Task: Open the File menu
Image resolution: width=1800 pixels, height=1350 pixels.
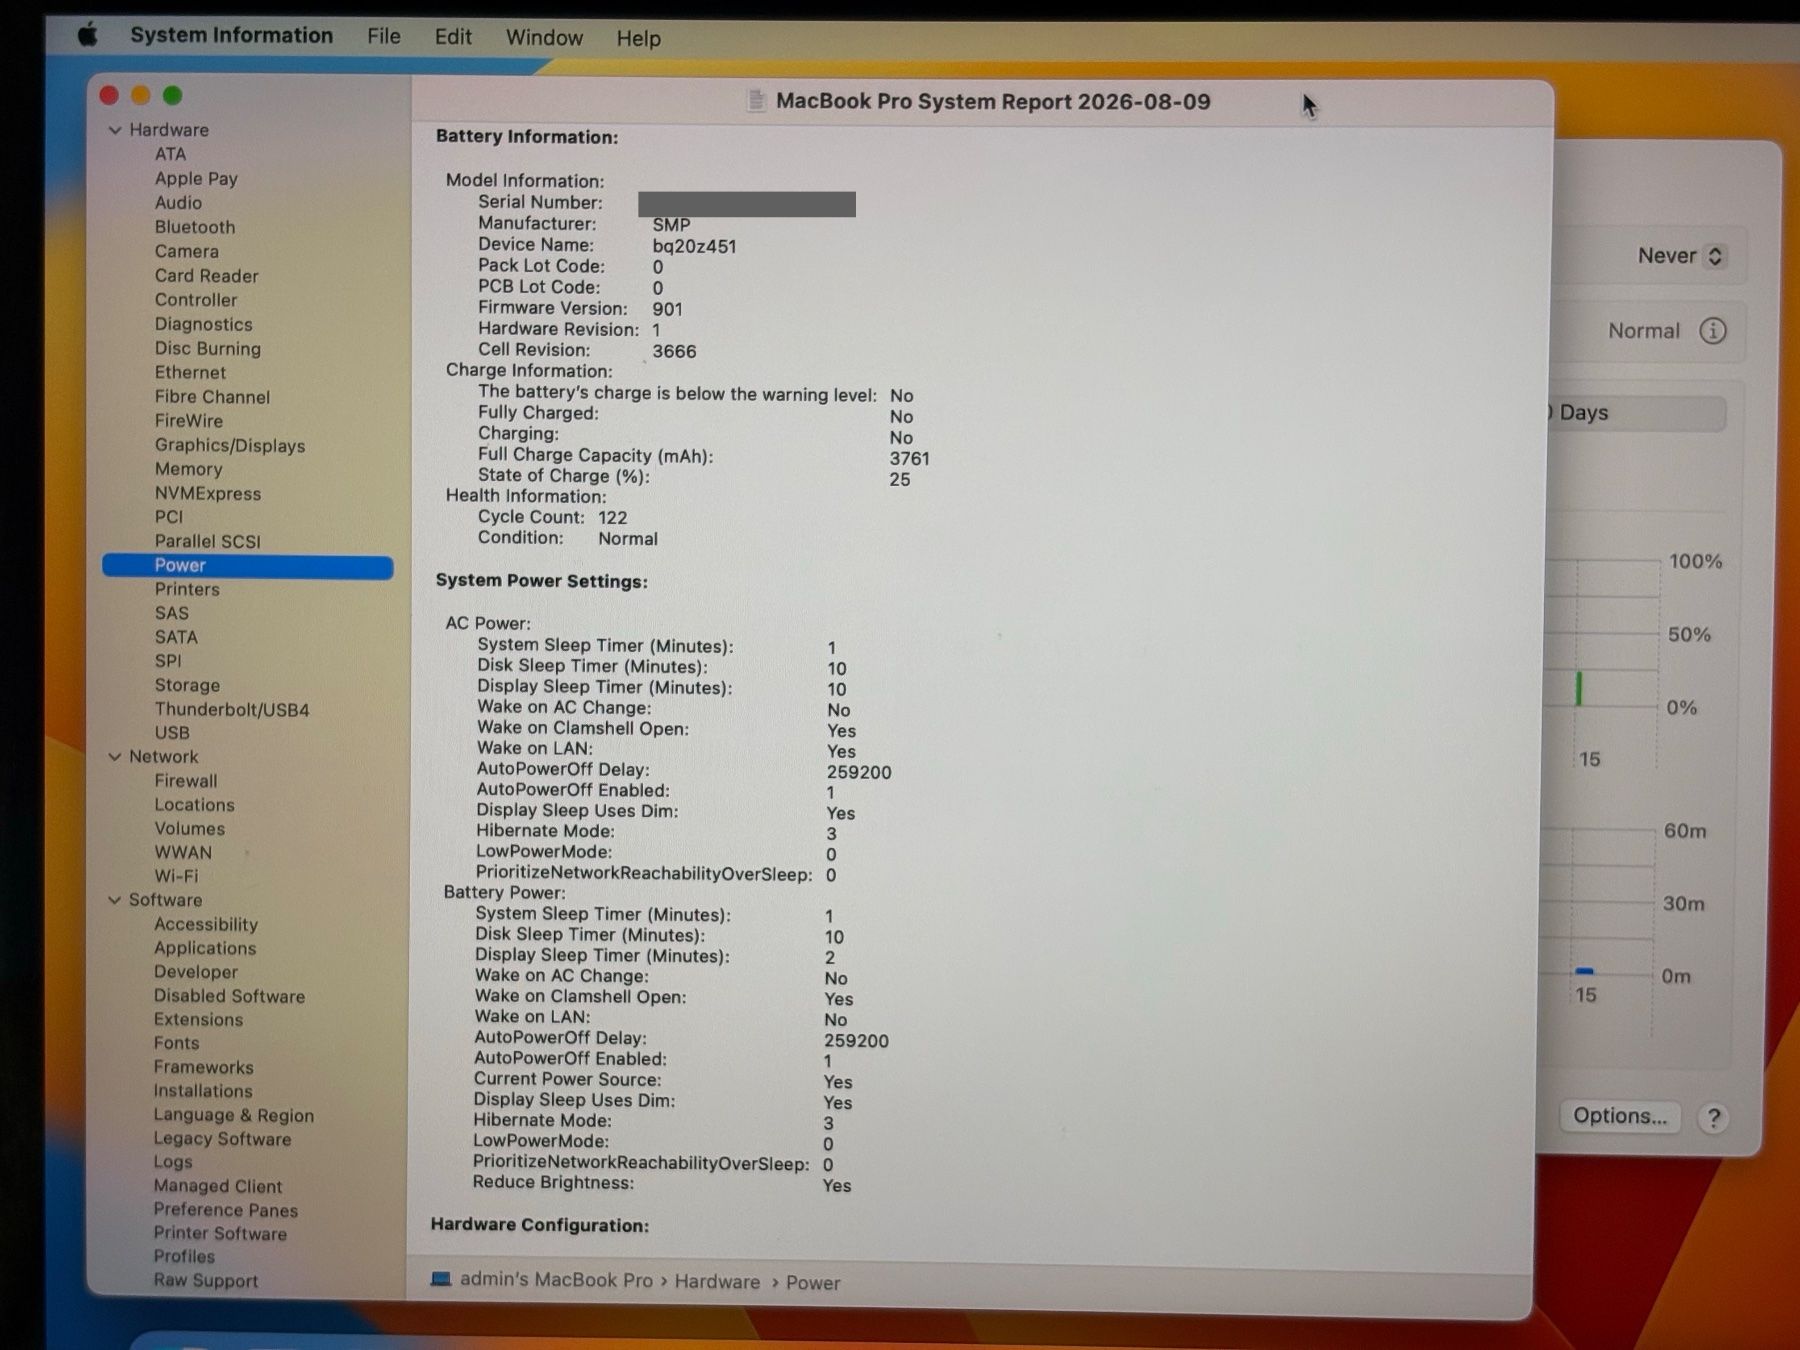Action: (384, 37)
